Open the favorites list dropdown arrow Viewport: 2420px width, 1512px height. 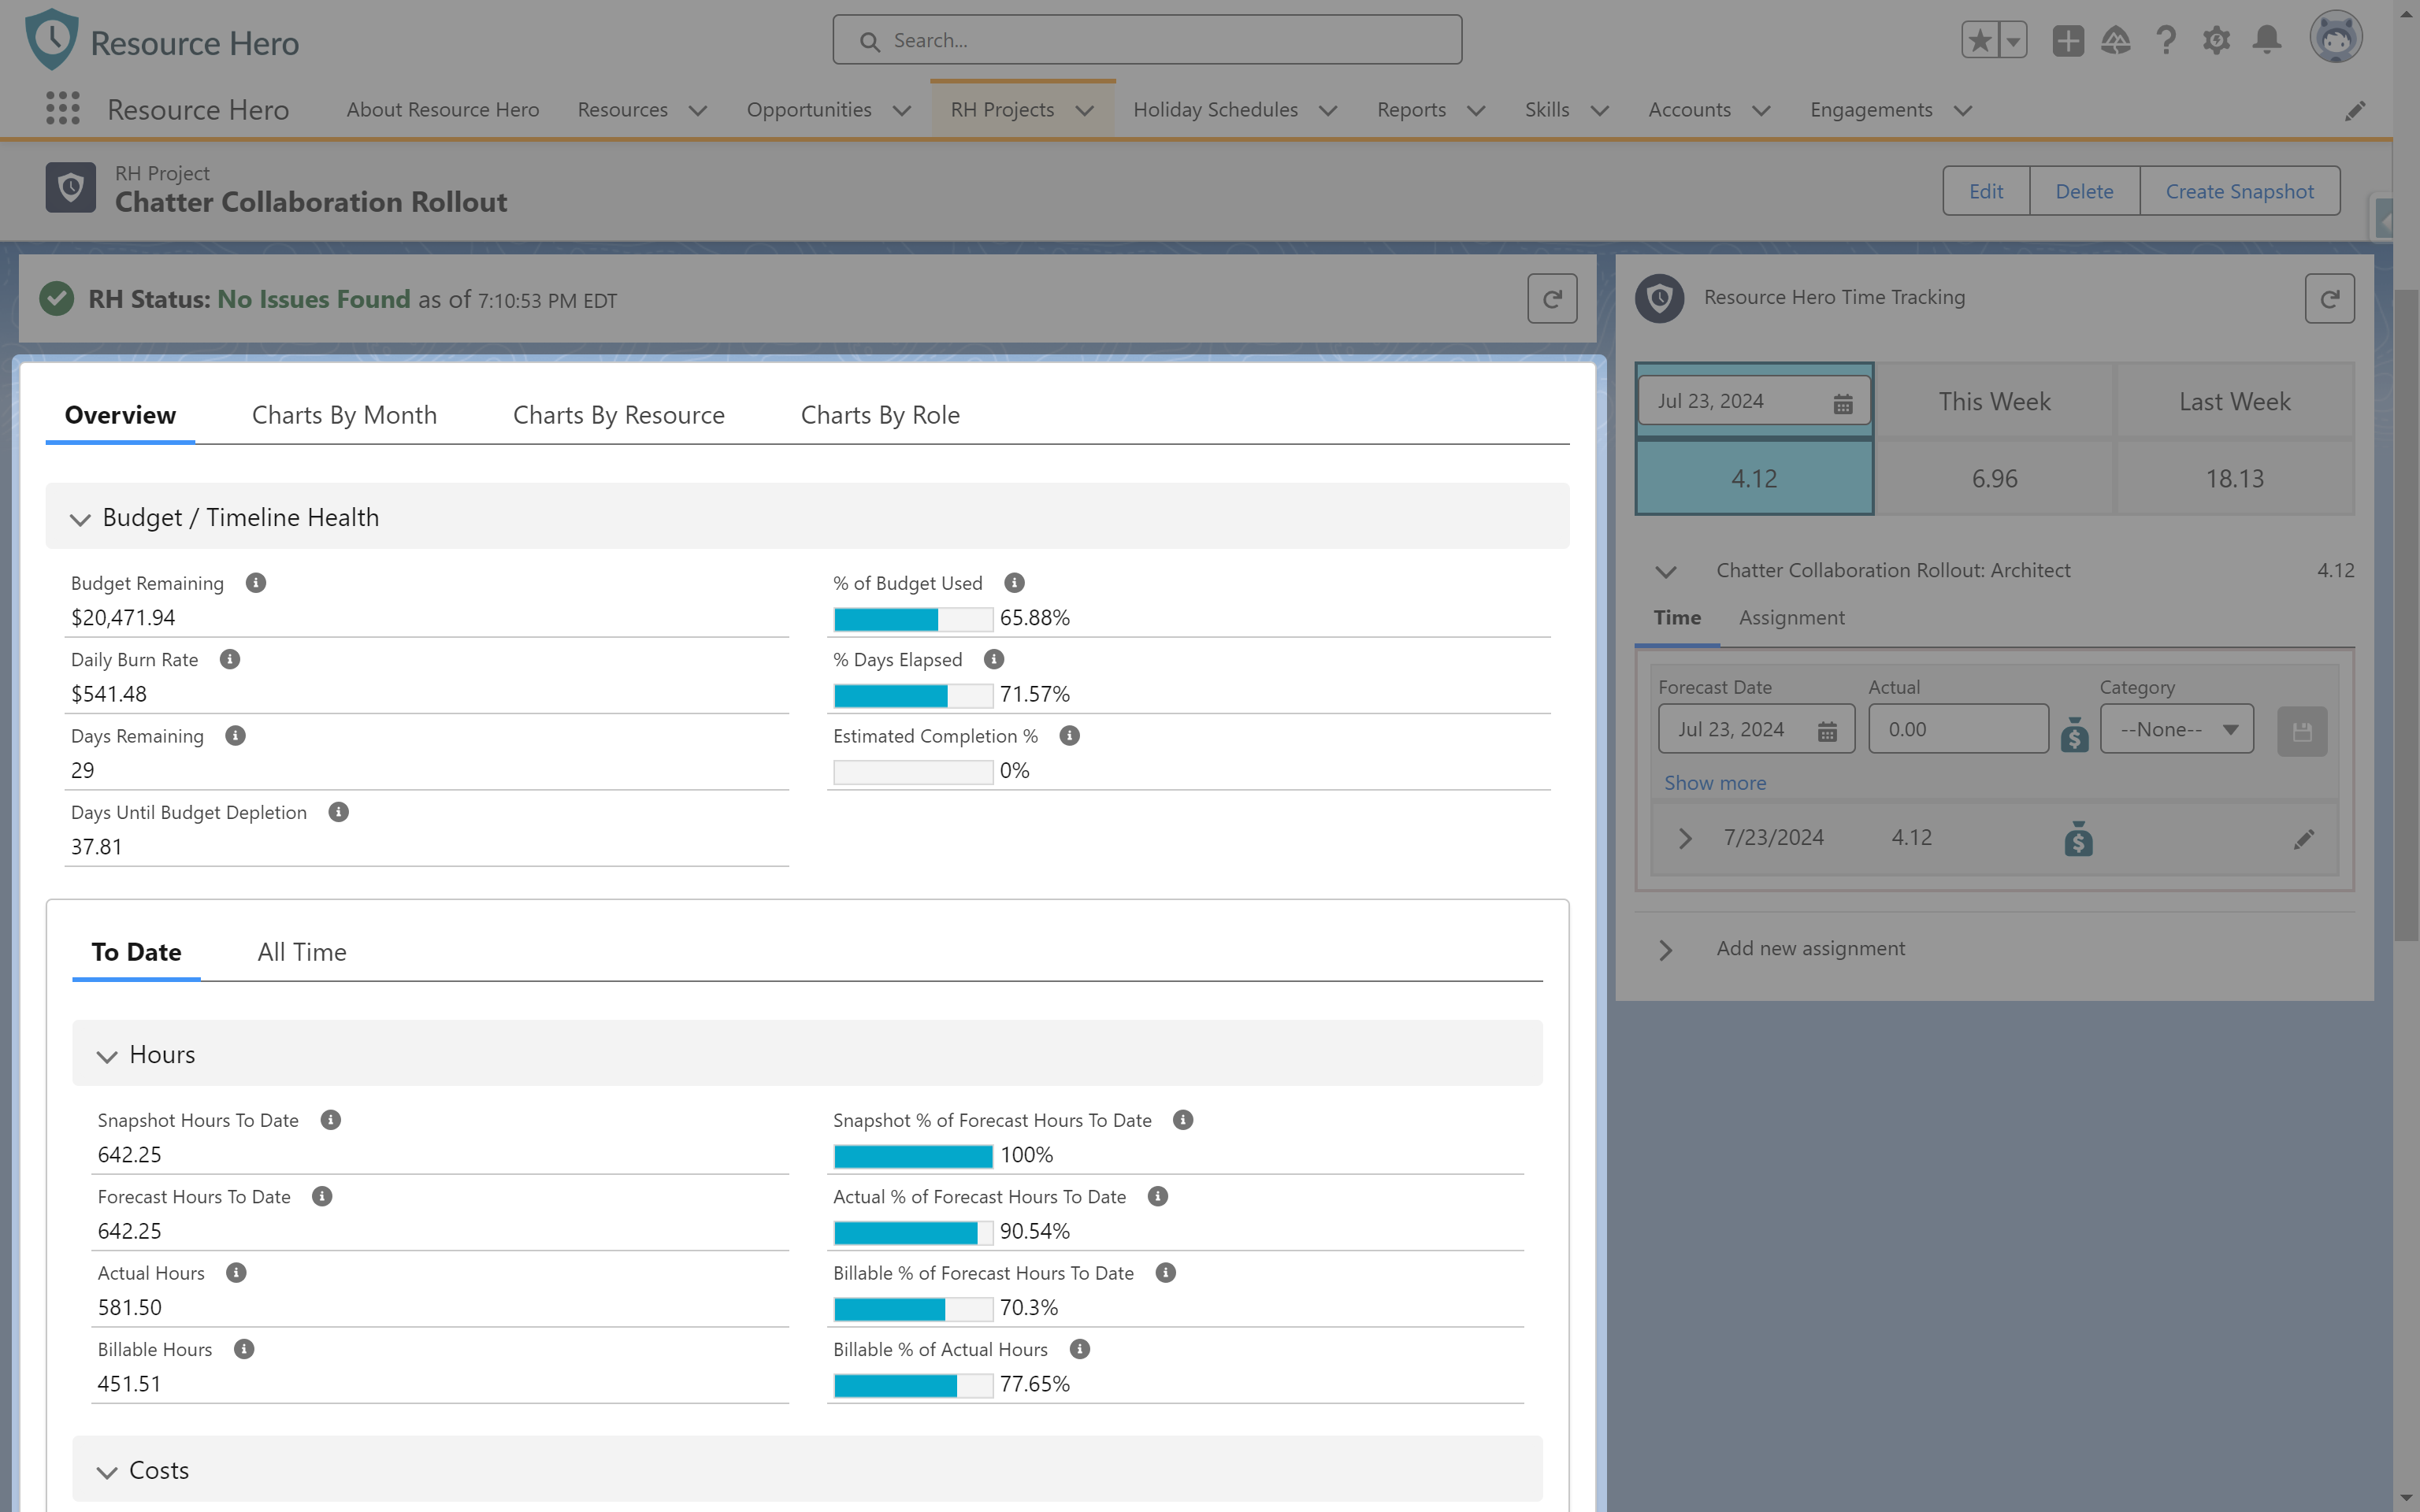tap(2012, 40)
